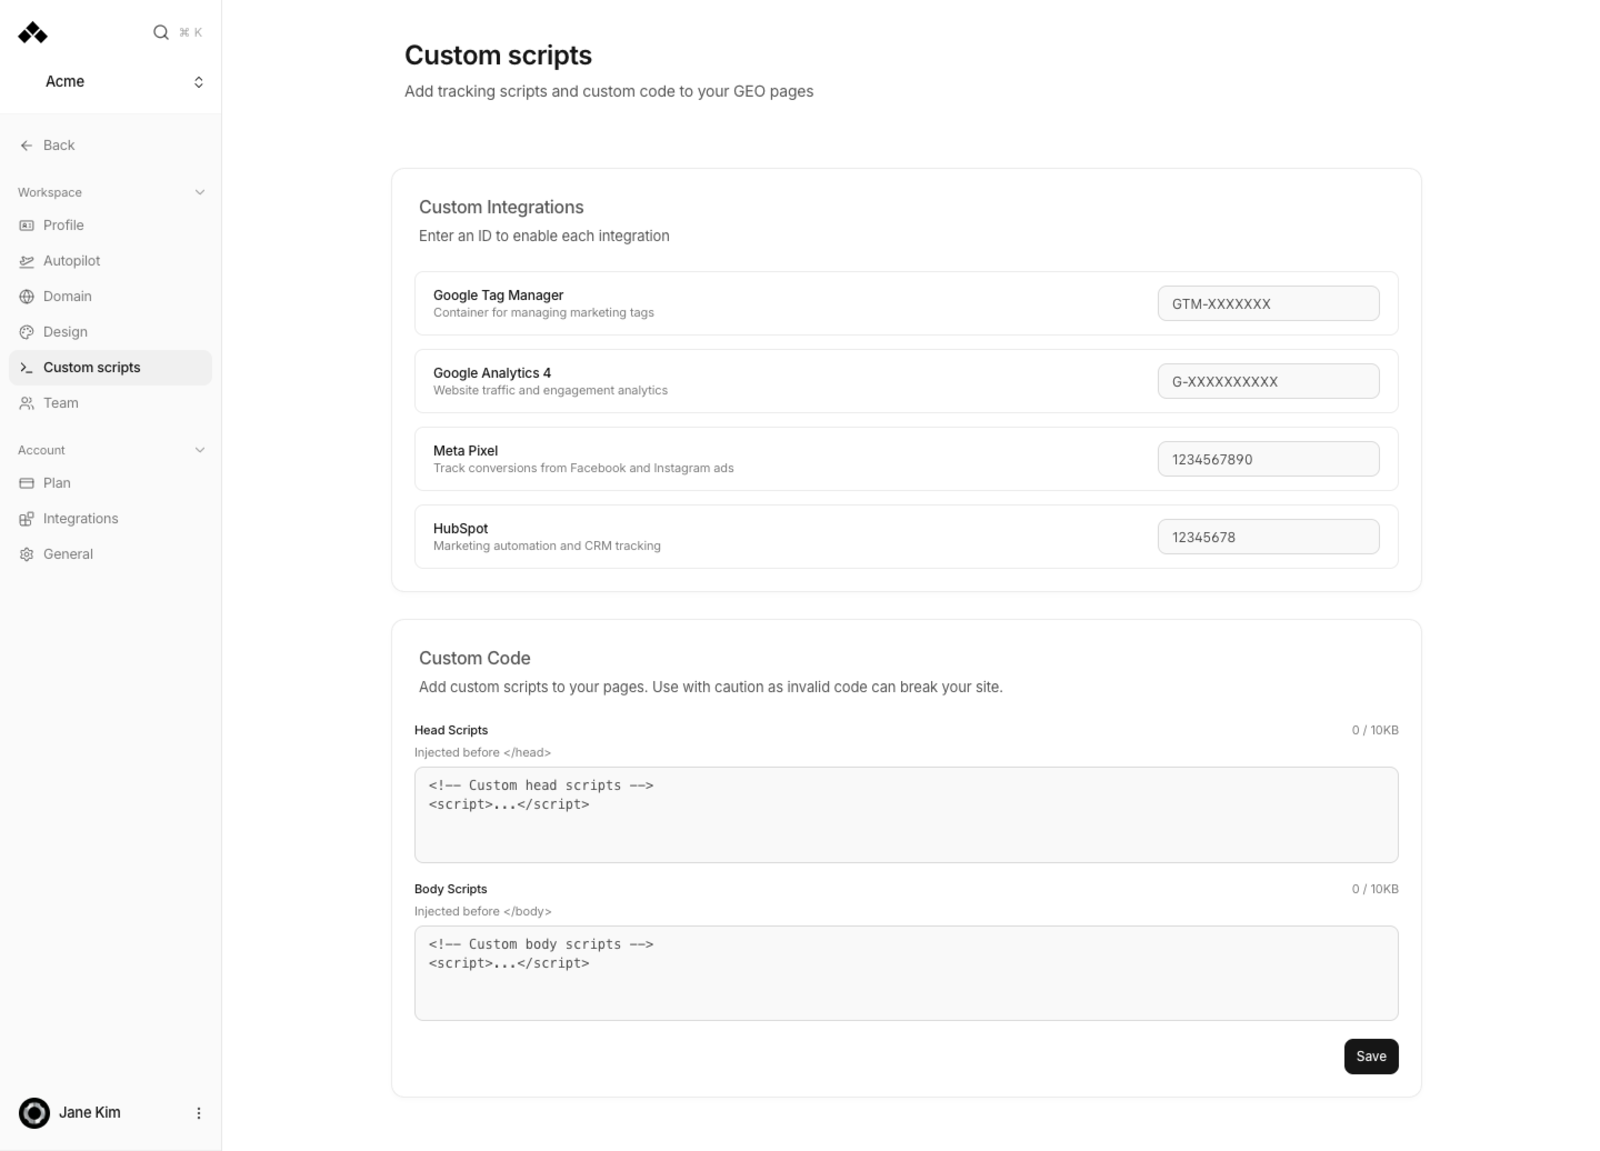
Task: Click the Profile card icon
Action: (27, 225)
